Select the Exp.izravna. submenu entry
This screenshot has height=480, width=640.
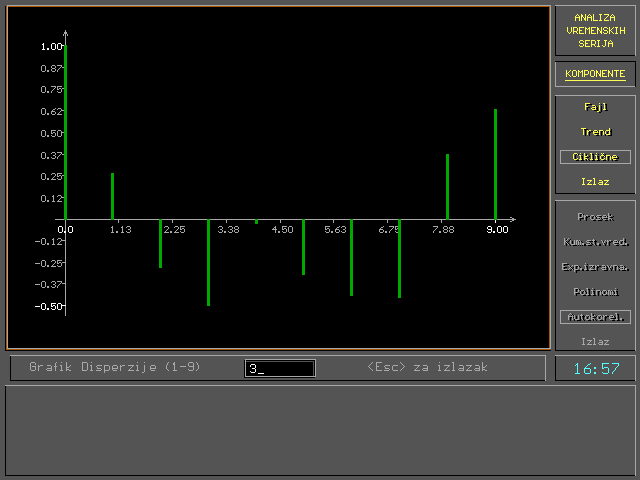[x=595, y=267]
